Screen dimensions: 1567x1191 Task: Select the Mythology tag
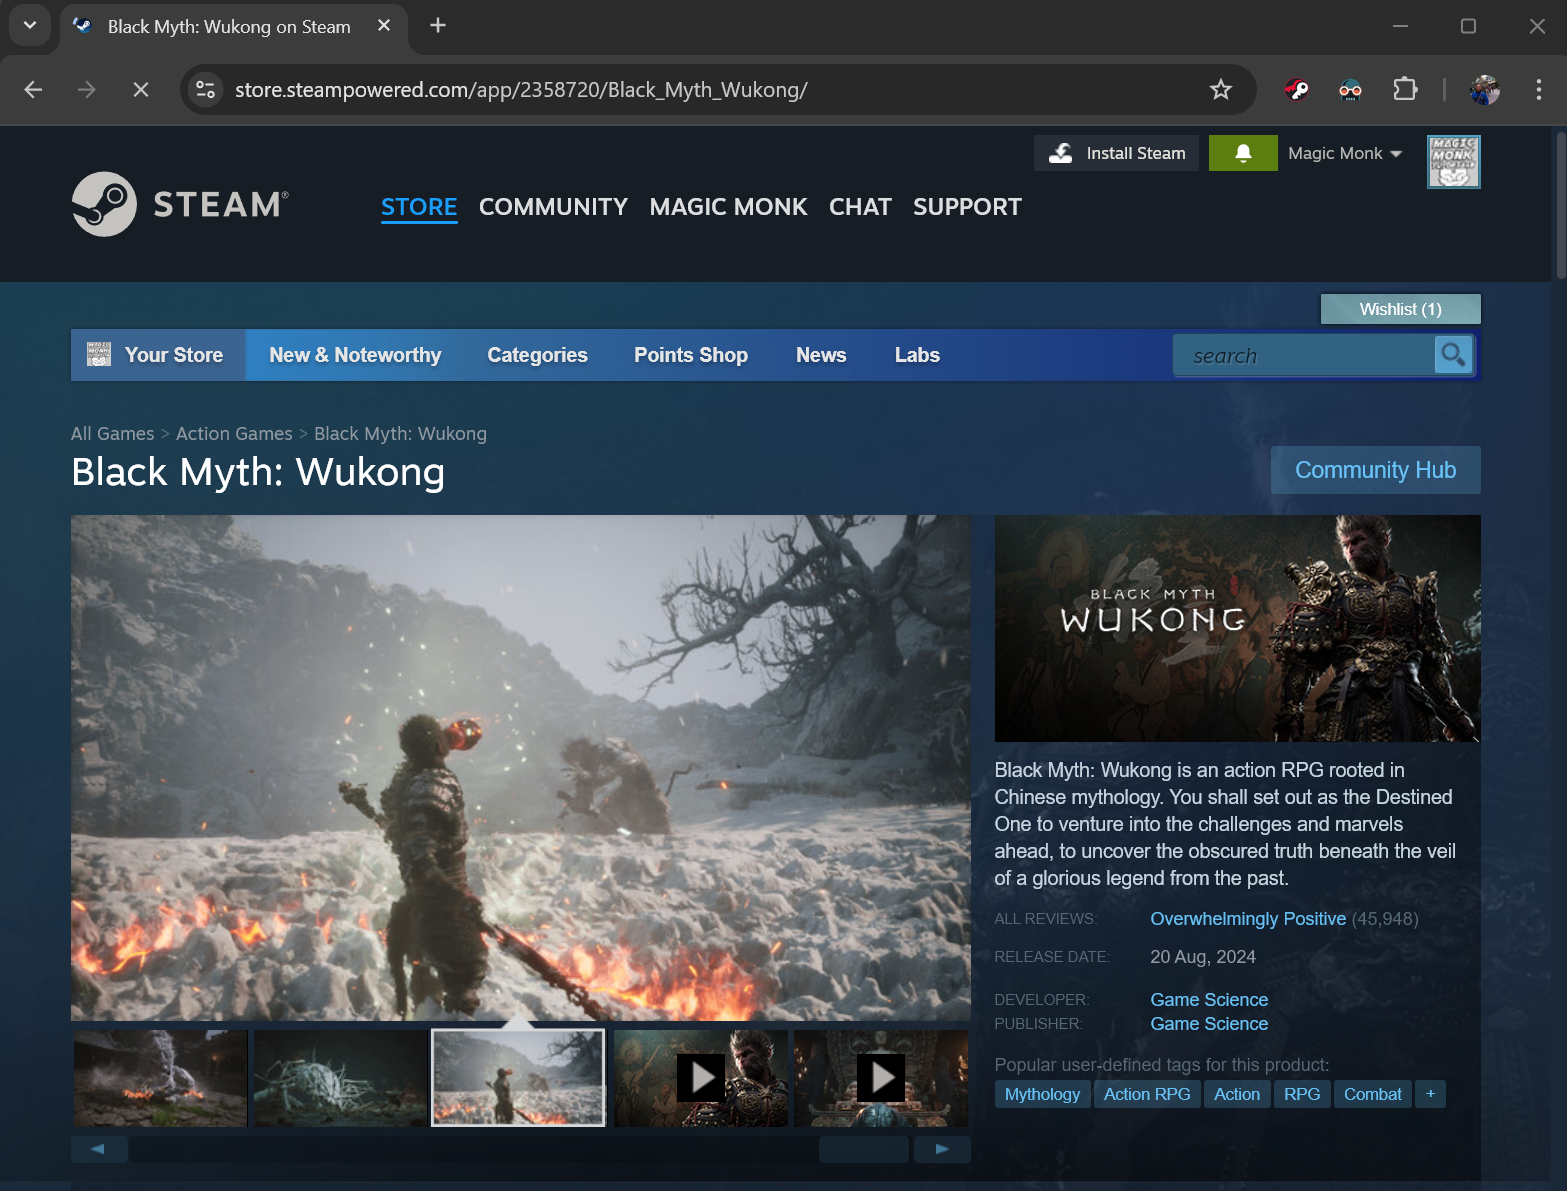(1042, 1094)
